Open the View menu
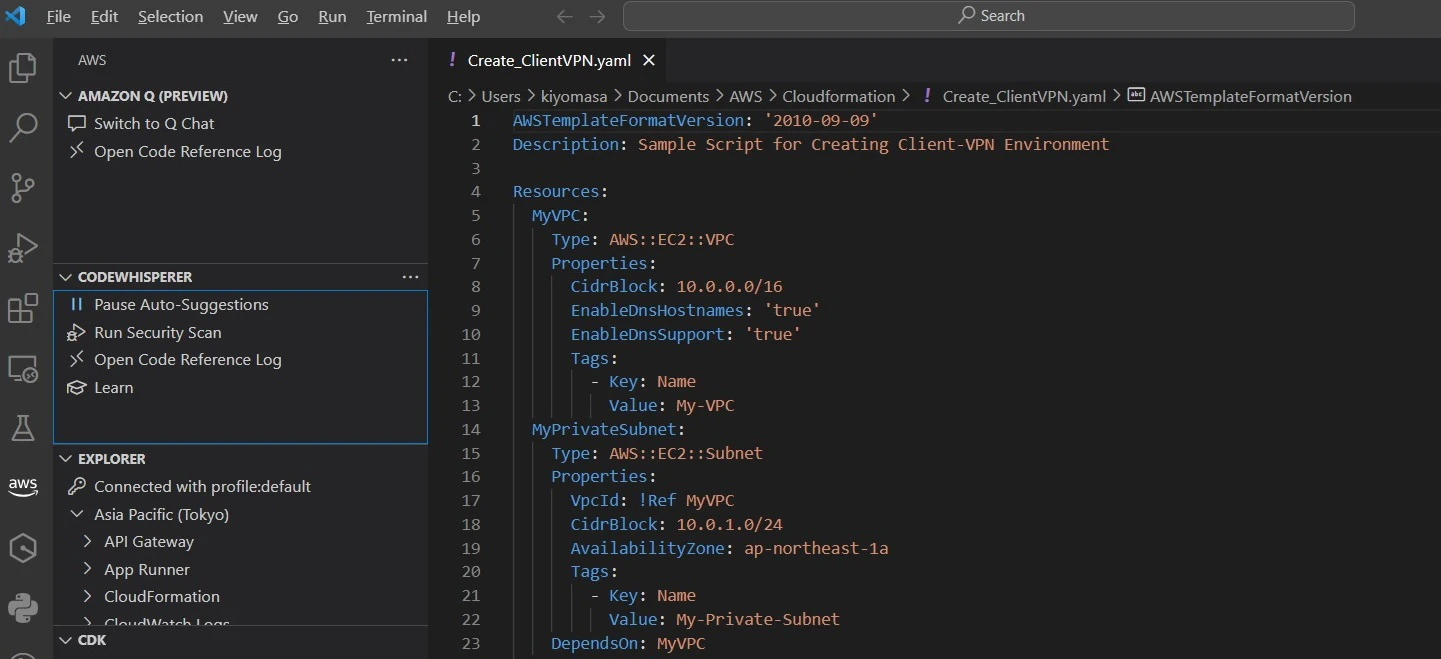The height and width of the screenshot is (659, 1441). [240, 16]
